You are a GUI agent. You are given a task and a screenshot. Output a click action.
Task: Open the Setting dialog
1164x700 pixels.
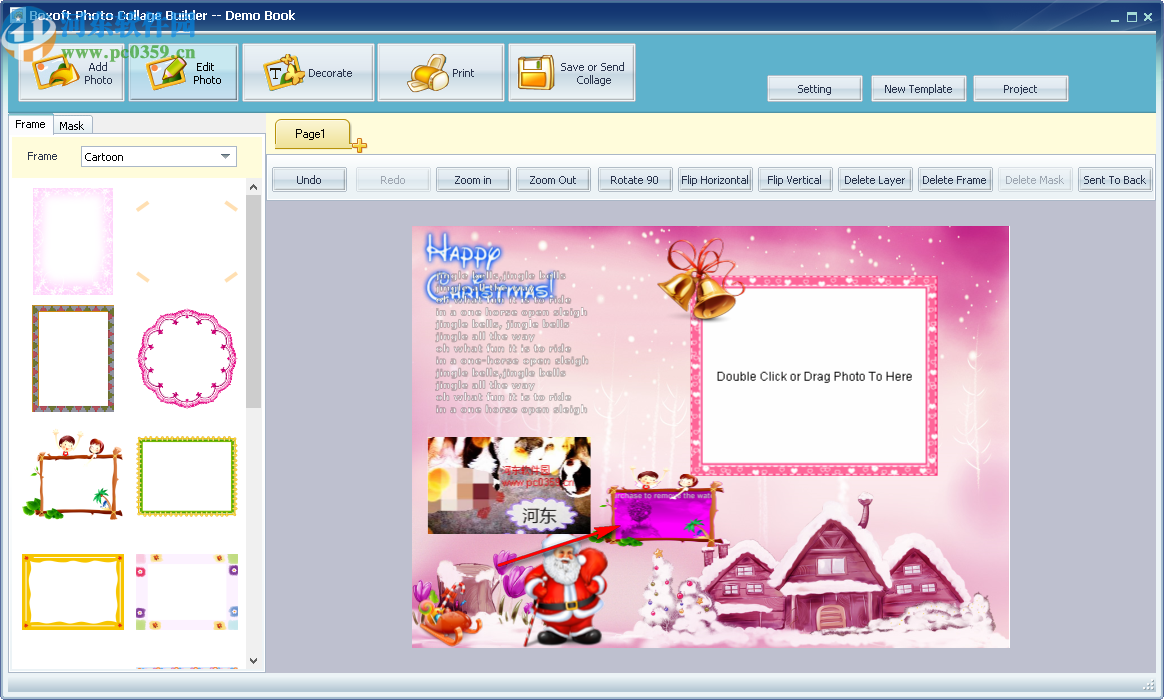pos(814,88)
